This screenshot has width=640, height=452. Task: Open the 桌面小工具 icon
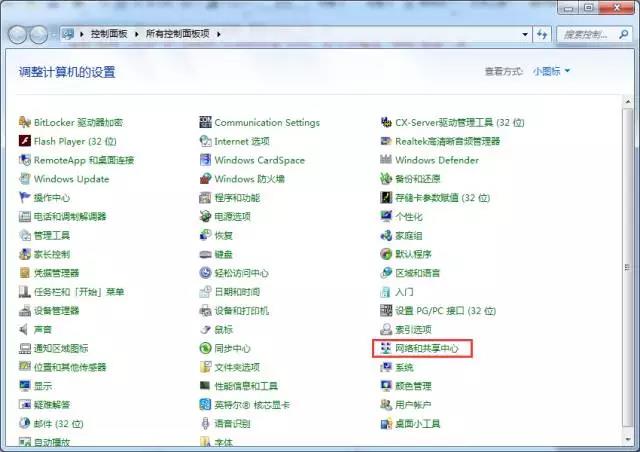pyautogui.click(x=386, y=423)
